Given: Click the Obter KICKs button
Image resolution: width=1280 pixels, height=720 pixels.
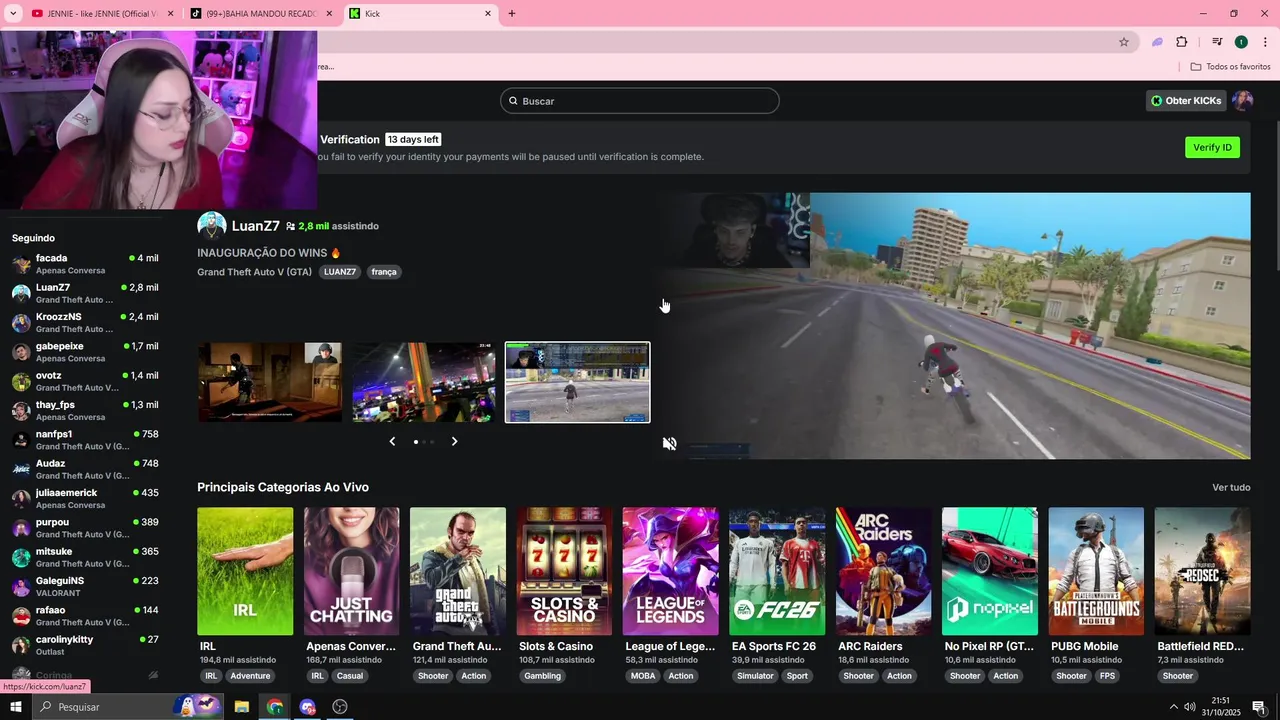Looking at the screenshot, I should (x=1186, y=100).
